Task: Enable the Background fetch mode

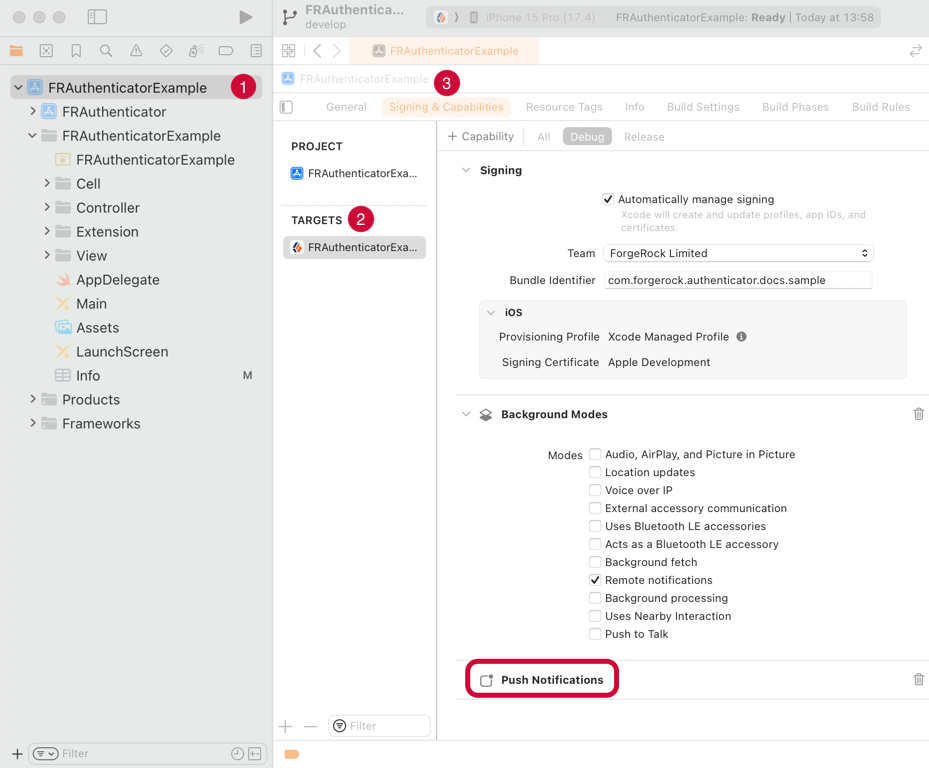Action: coord(595,562)
